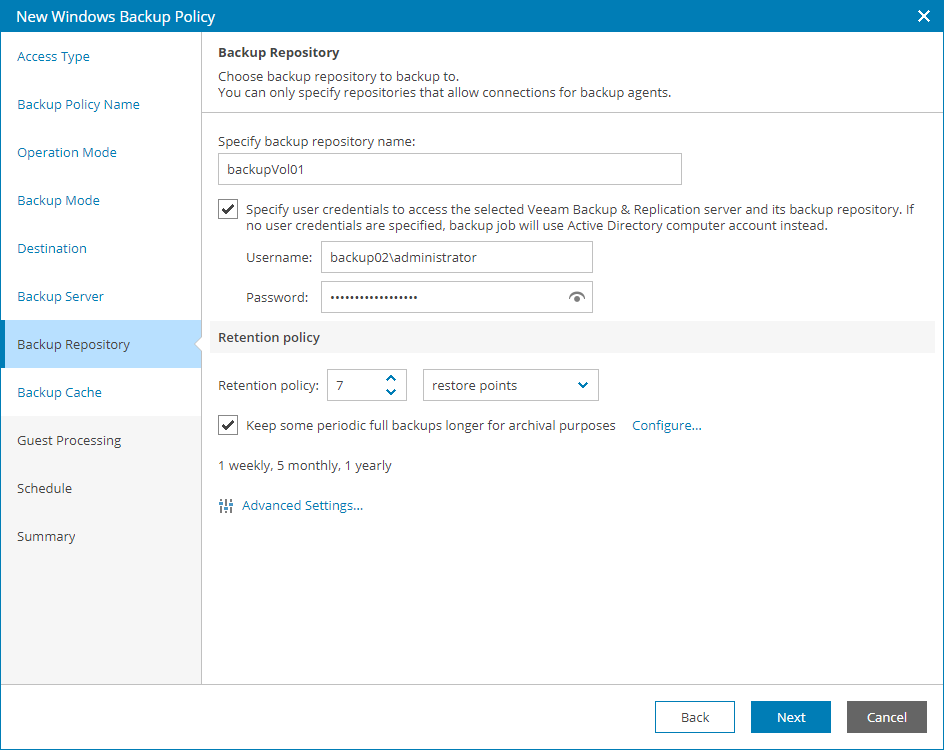Viewport: 944px width, 750px height.
Task: Click the Configure link for archival backups
Action: click(x=666, y=425)
